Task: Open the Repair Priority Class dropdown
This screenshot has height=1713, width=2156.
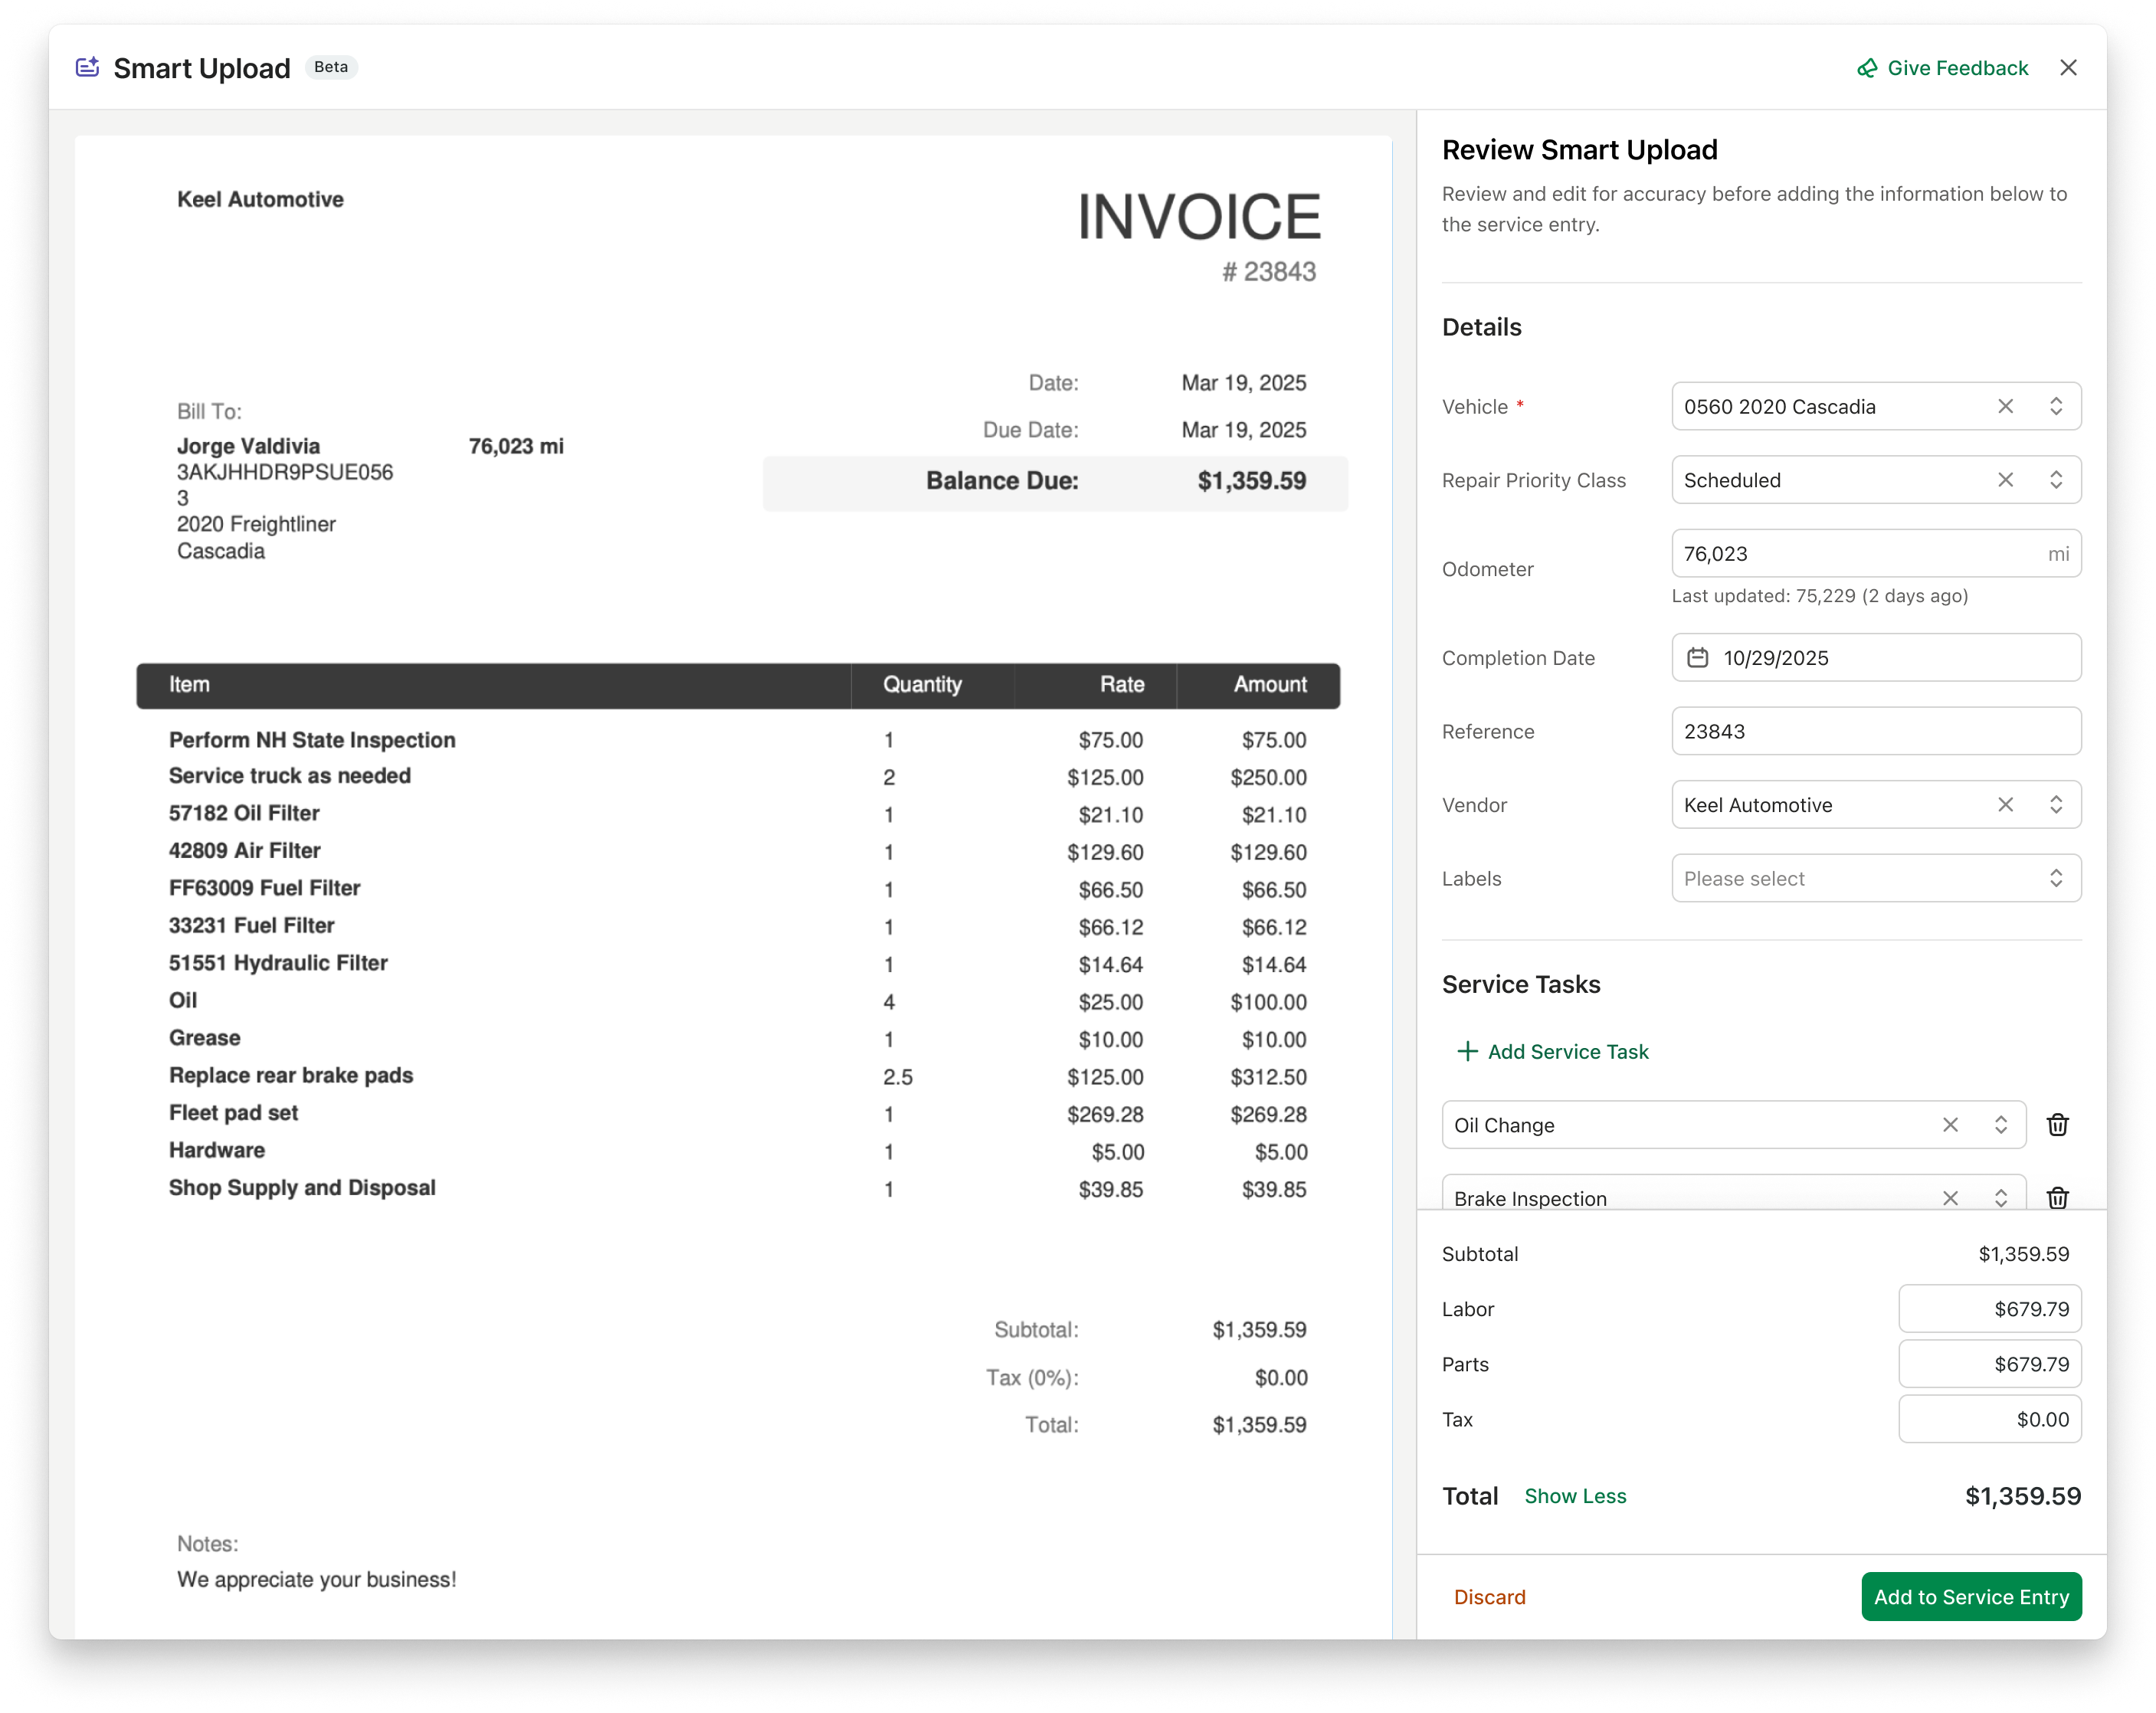Action: (x=2056, y=480)
